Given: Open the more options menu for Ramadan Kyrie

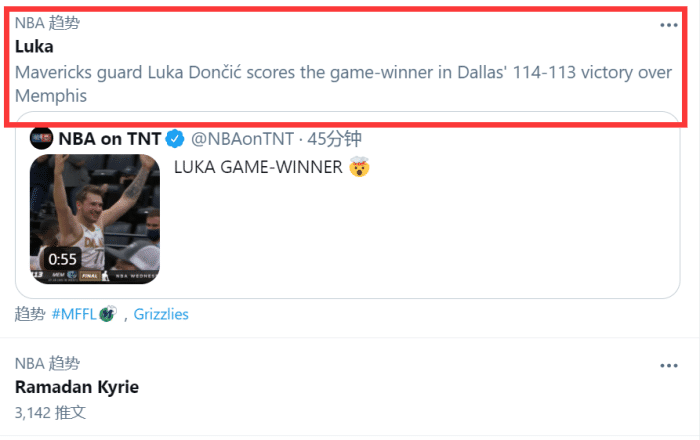Looking at the screenshot, I should coord(668,366).
